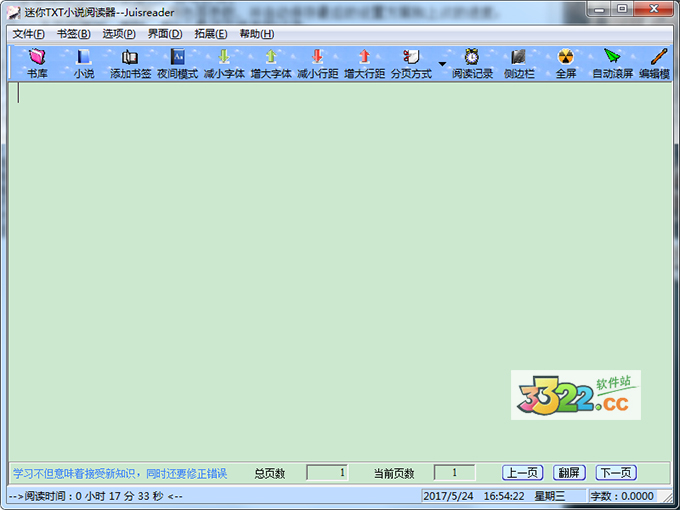
Task: Toggle the 侧边栏 sidebar
Action: (519, 63)
